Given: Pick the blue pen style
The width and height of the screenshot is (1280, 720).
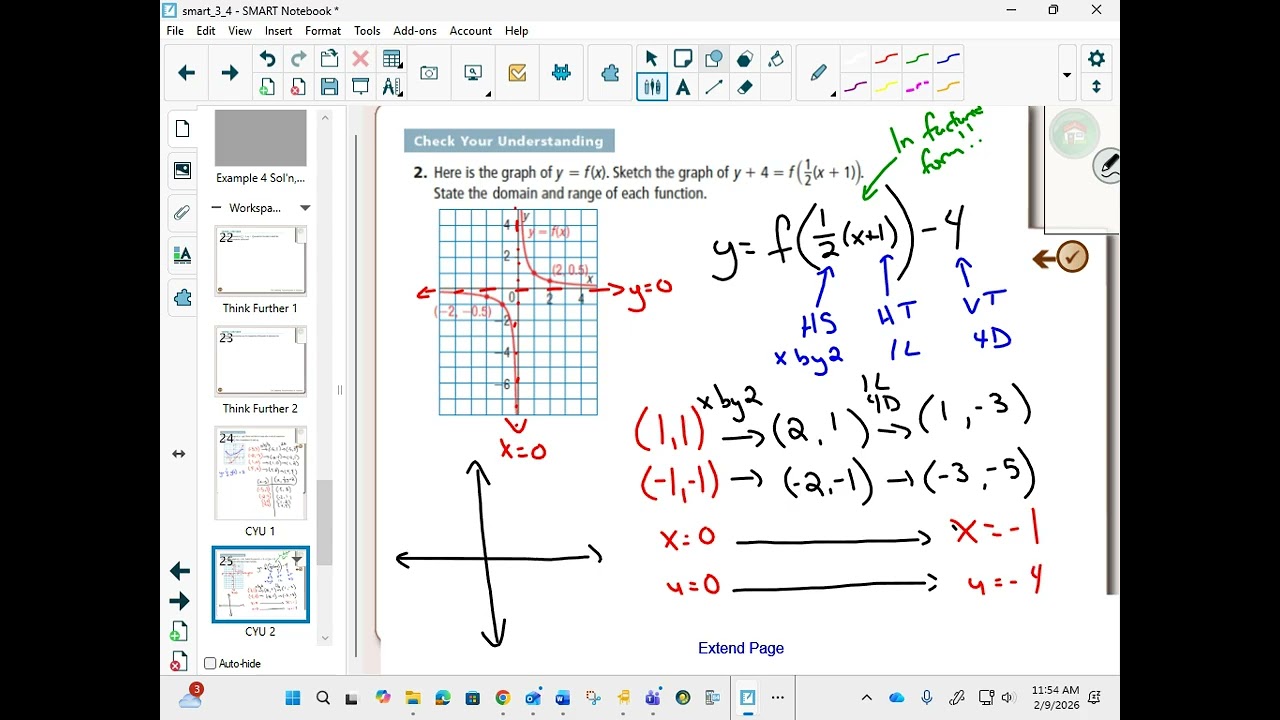Looking at the screenshot, I should click(x=949, y=59).
